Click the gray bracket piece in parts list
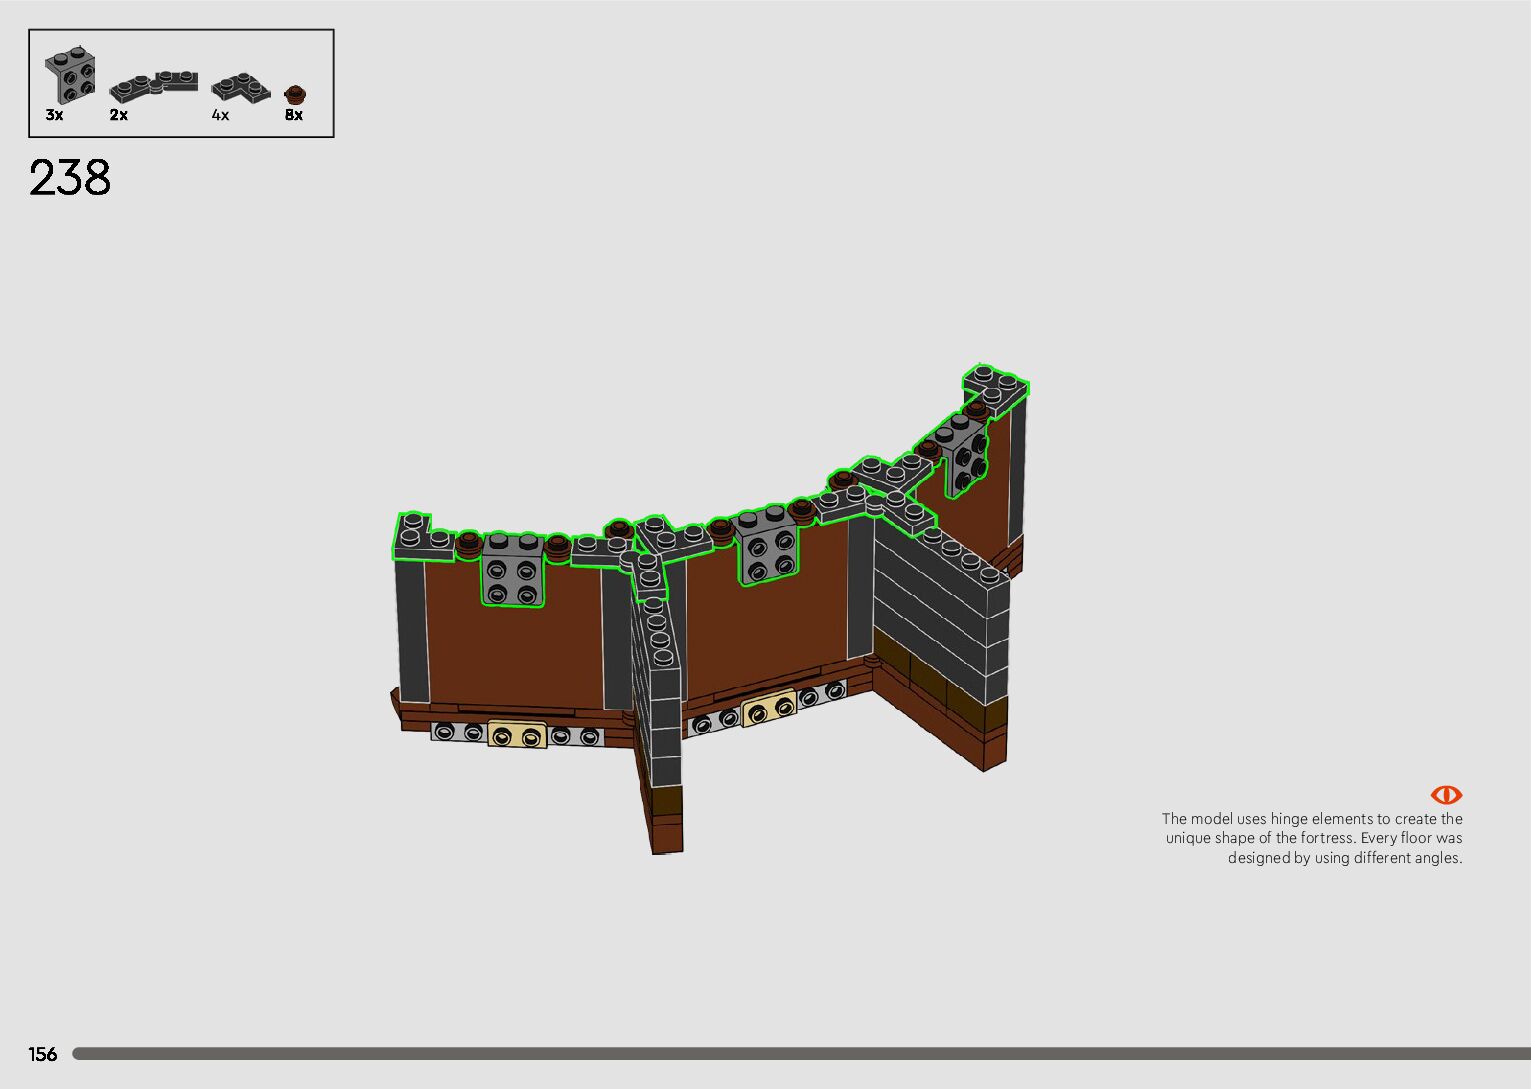The width and height of the screenshot is (1531, 1089). coord(70,77)
